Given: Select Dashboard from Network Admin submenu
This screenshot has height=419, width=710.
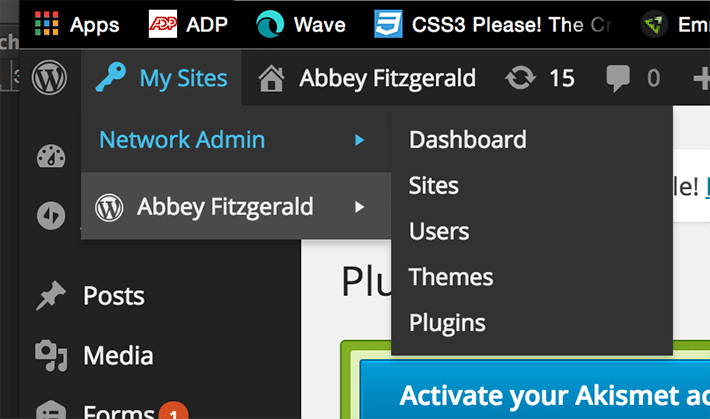Looking at the screenshot, I should (467, 140).
